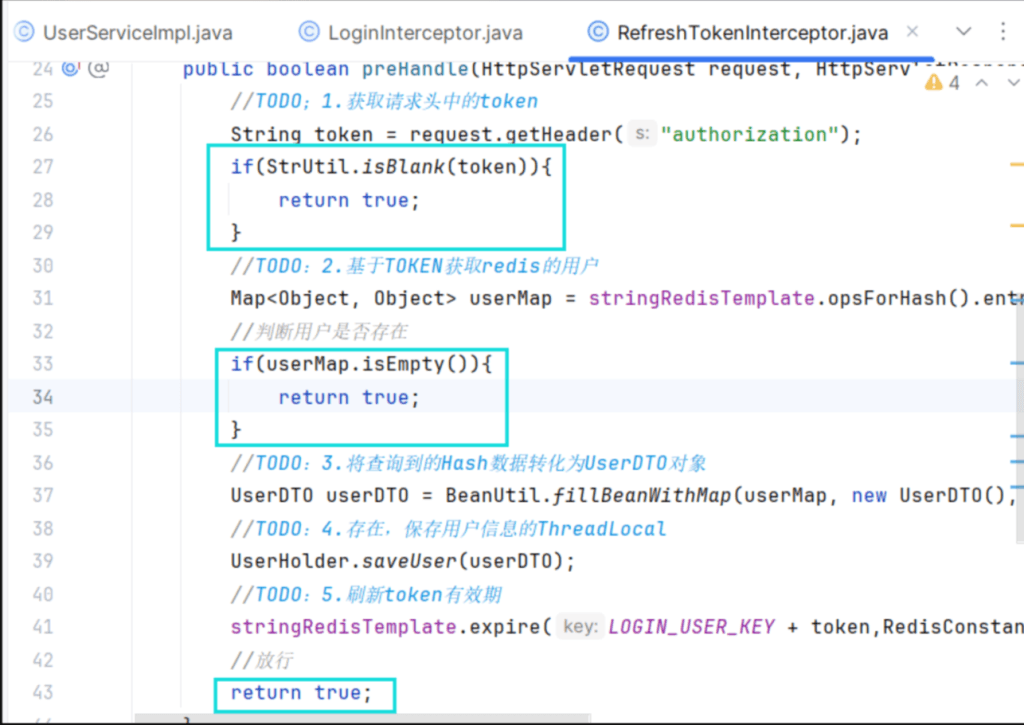This screenshot has height=725, width=1024.
Task: Click line number 34 in the gutter
Action: (x=42, y=397)
